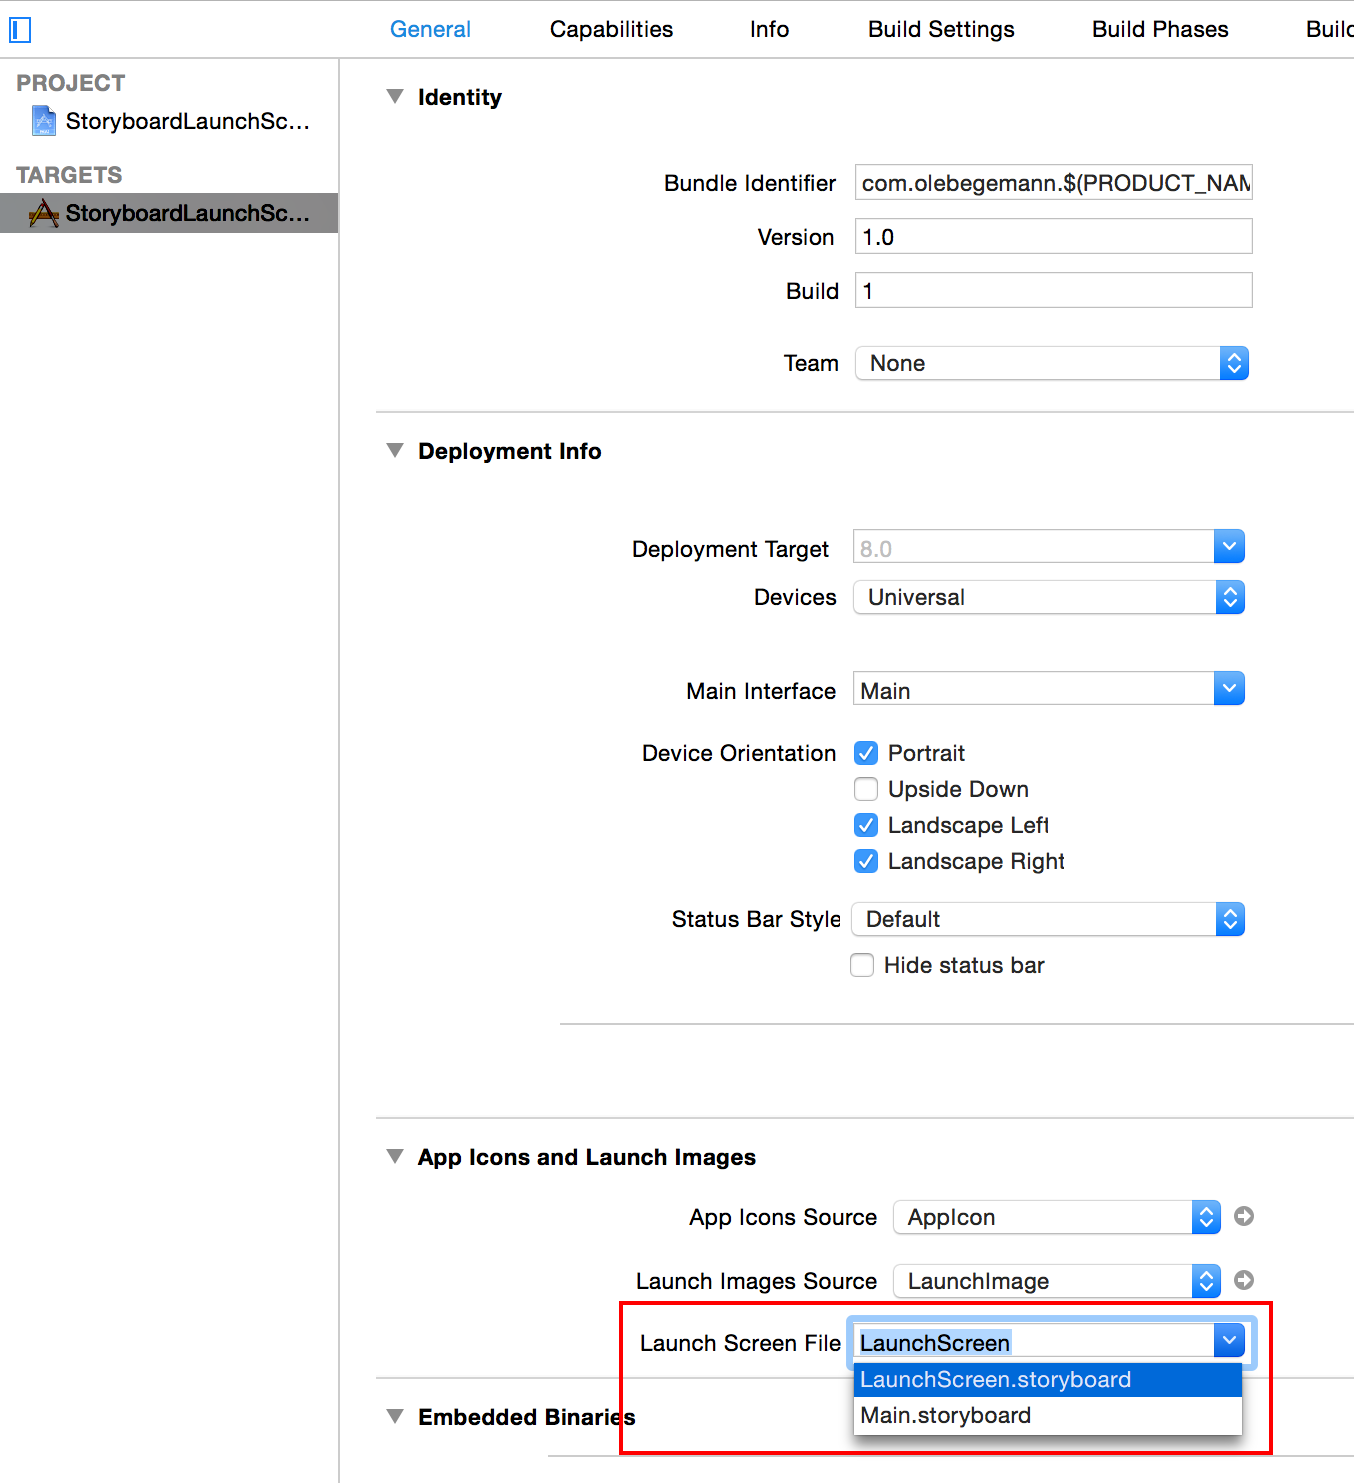The image size is (1354, 1483).
Task: Uncheck the Portrait orientation checkbox
Action: pos(866,753)
